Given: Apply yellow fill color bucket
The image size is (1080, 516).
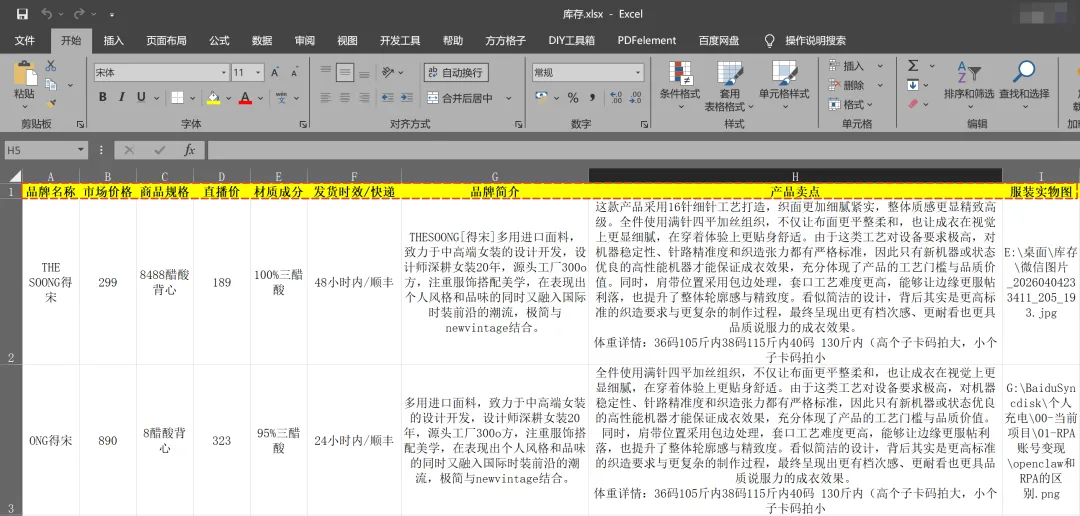Looking at the screenshot, I should pos(214,97).
